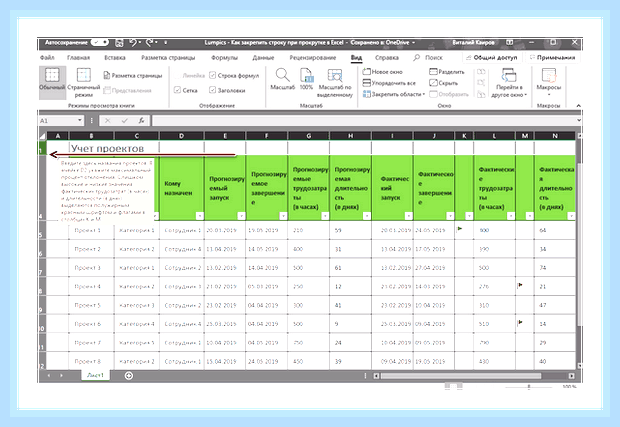Click the Разделить button

pos(447,72)
